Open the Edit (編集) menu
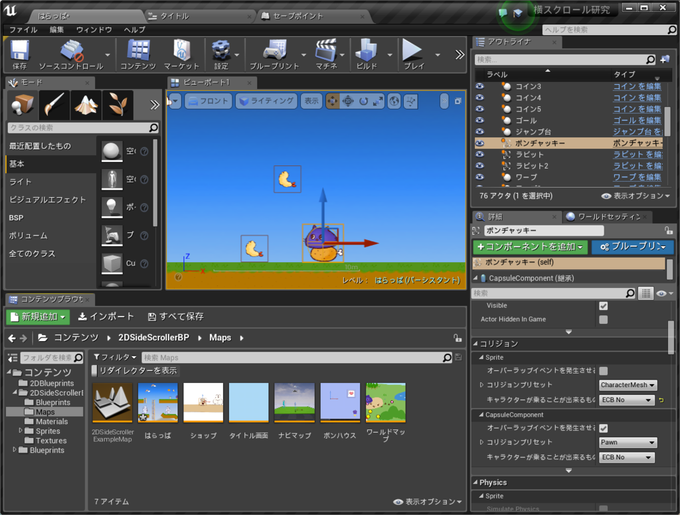 point(56,29)
